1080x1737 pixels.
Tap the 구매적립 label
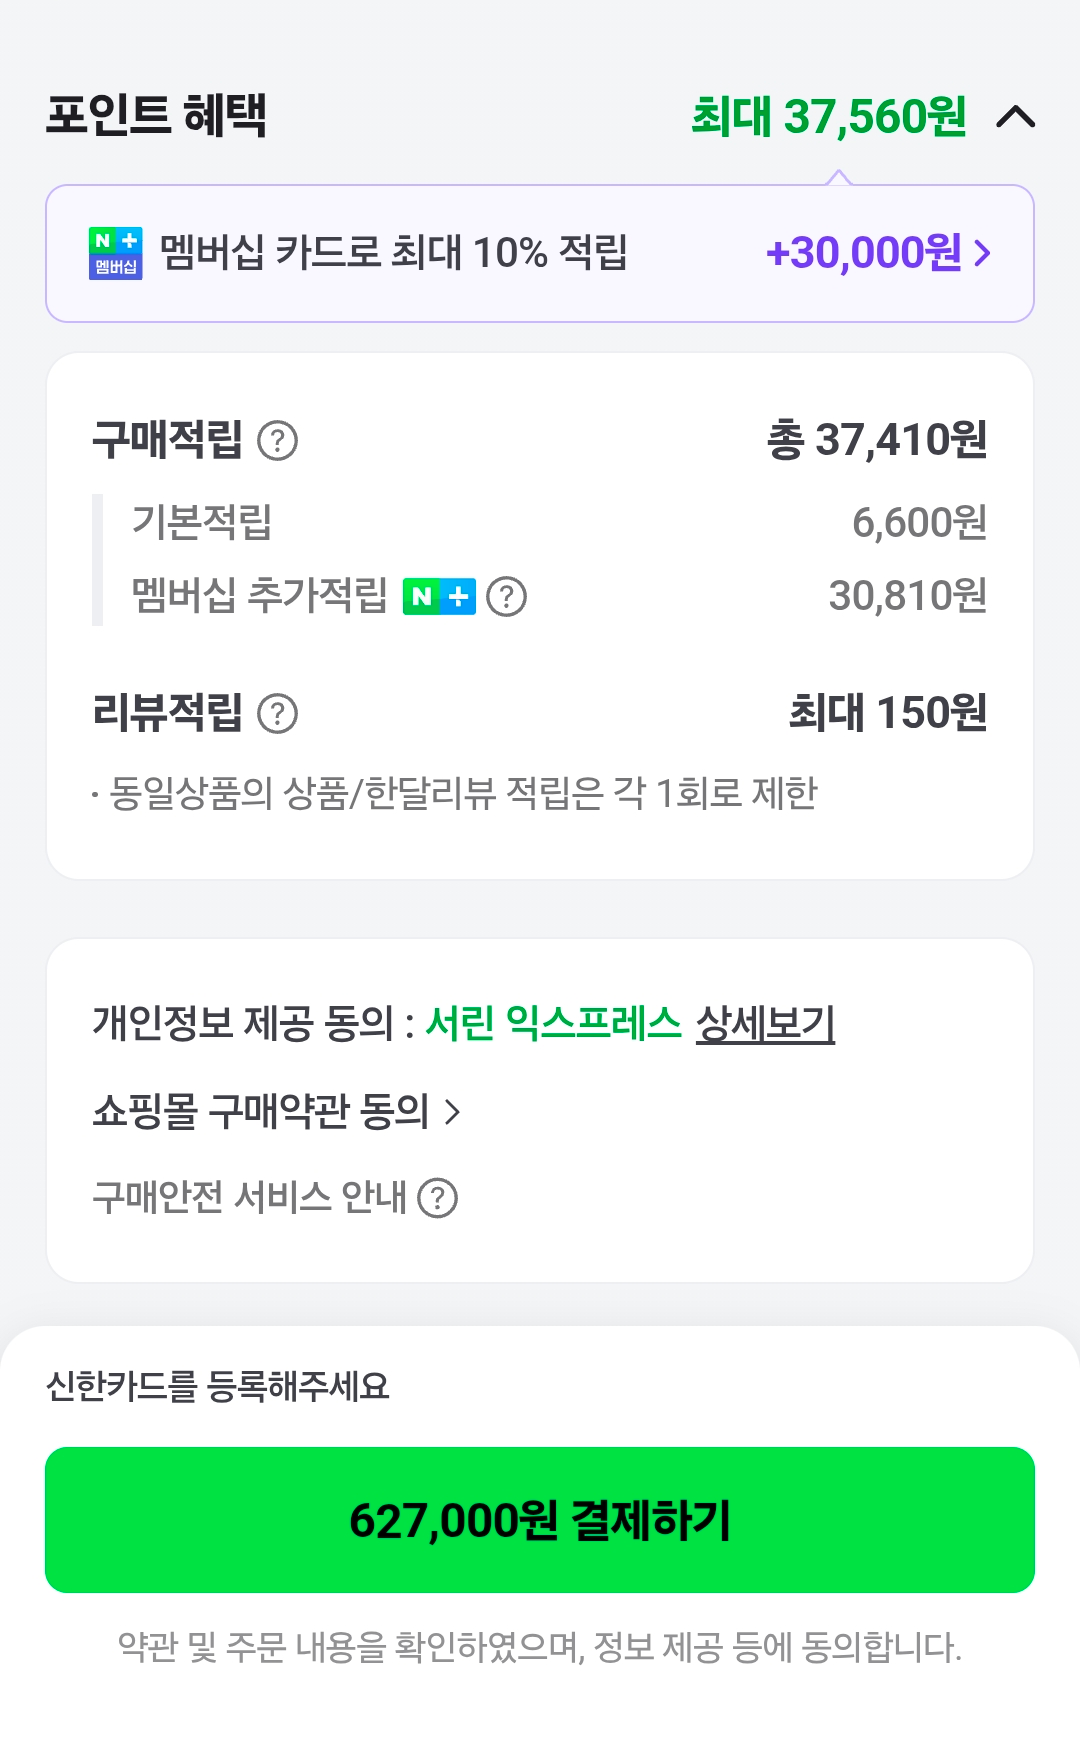click(x=167, y=440)
